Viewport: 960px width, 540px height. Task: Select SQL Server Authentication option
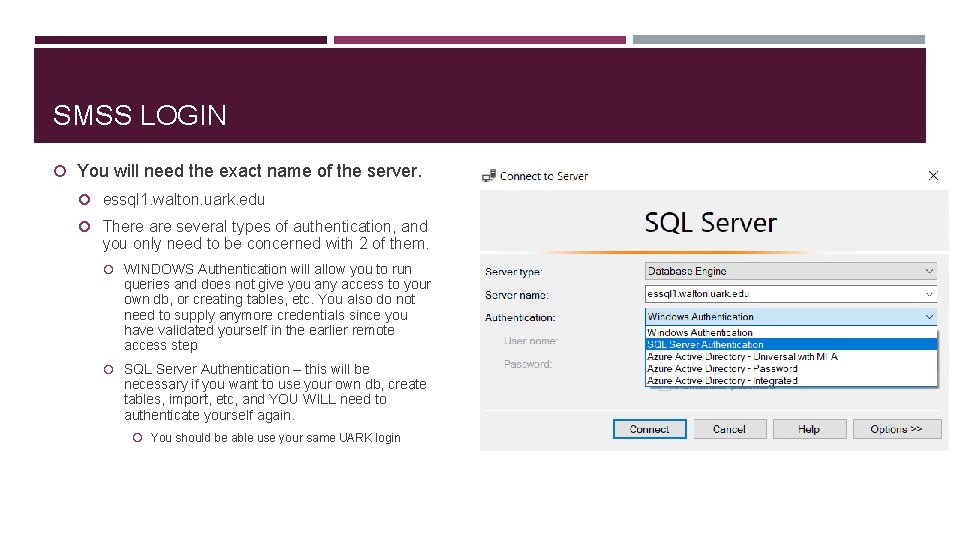791,344
